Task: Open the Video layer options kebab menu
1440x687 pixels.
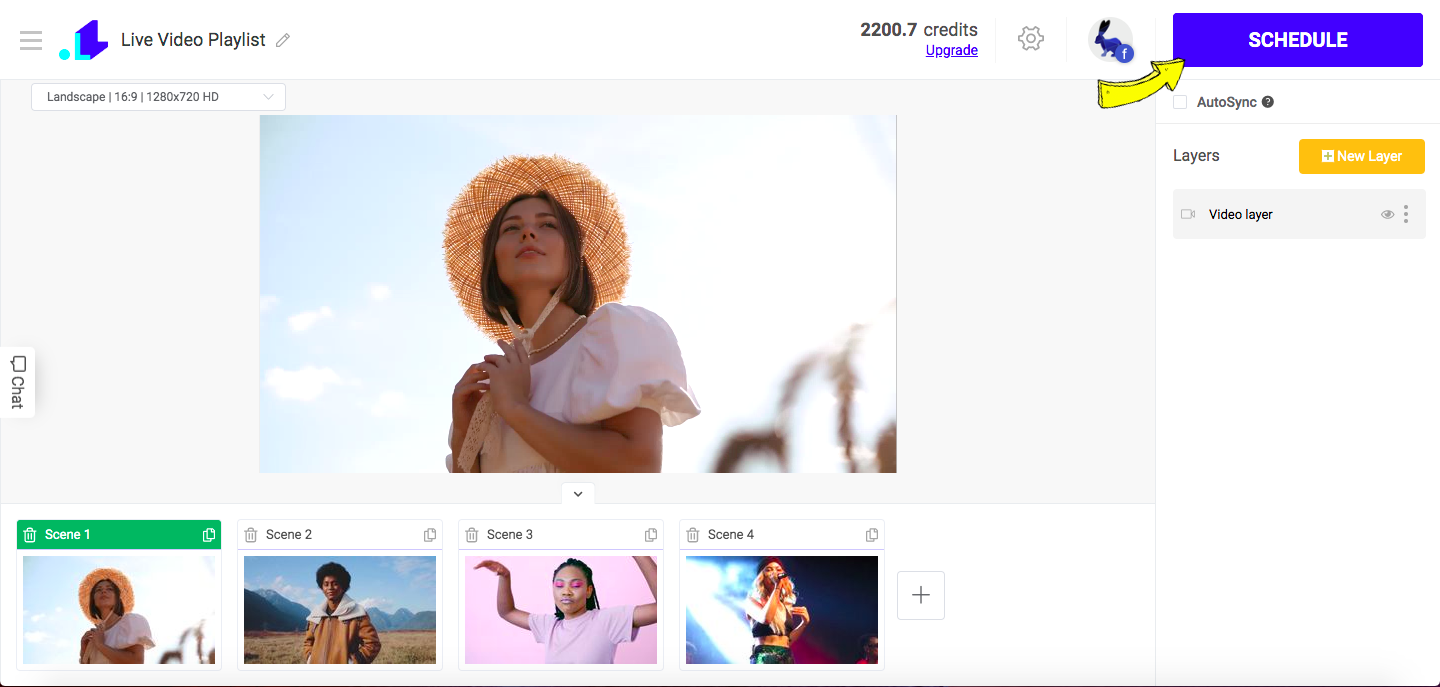Action: tap(1408, 213)
